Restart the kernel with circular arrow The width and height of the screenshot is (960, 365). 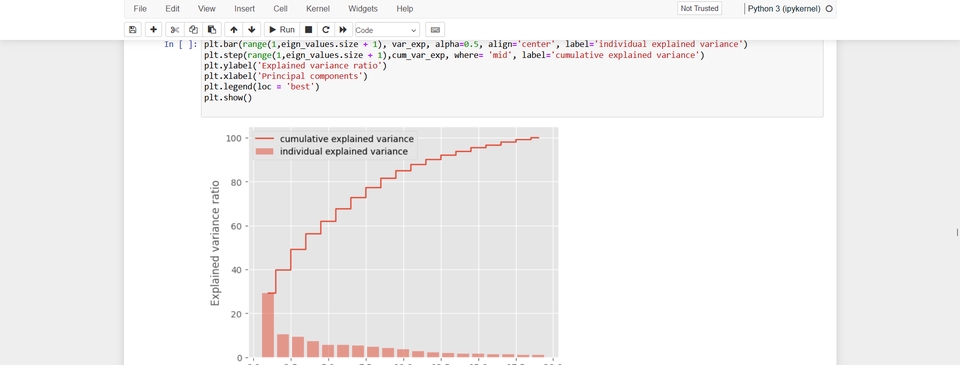coord(326,29)
